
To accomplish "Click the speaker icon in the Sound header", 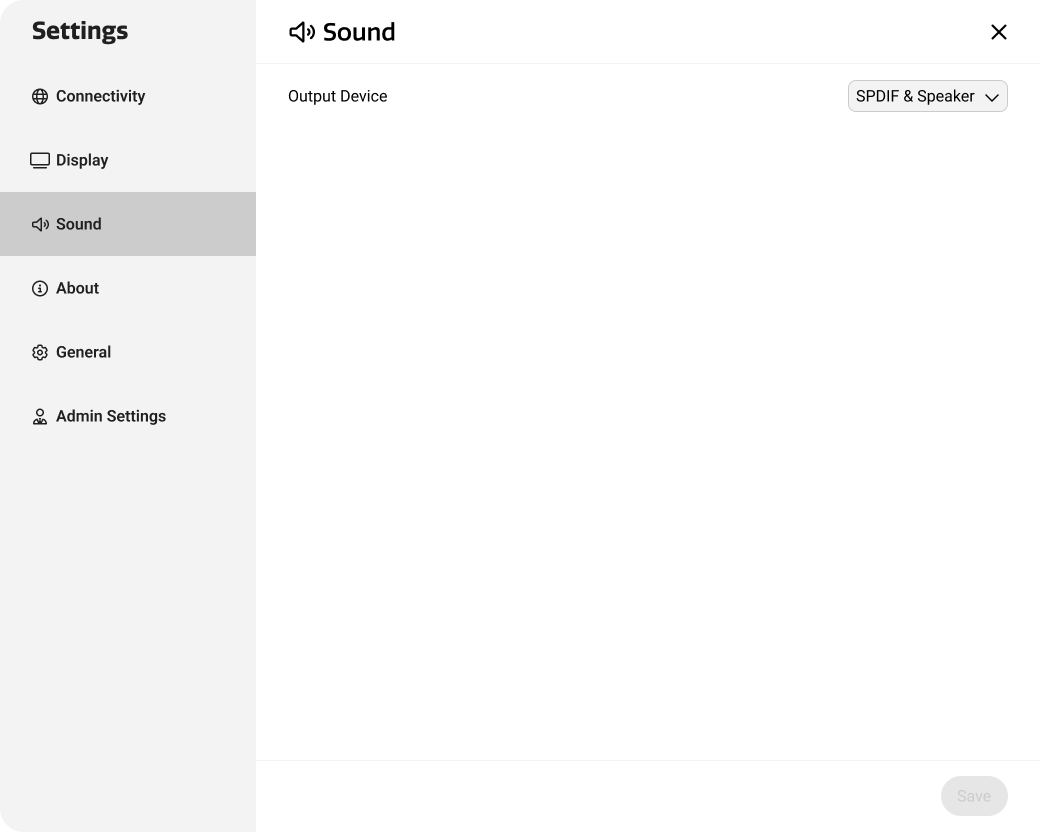I will 302,31.
